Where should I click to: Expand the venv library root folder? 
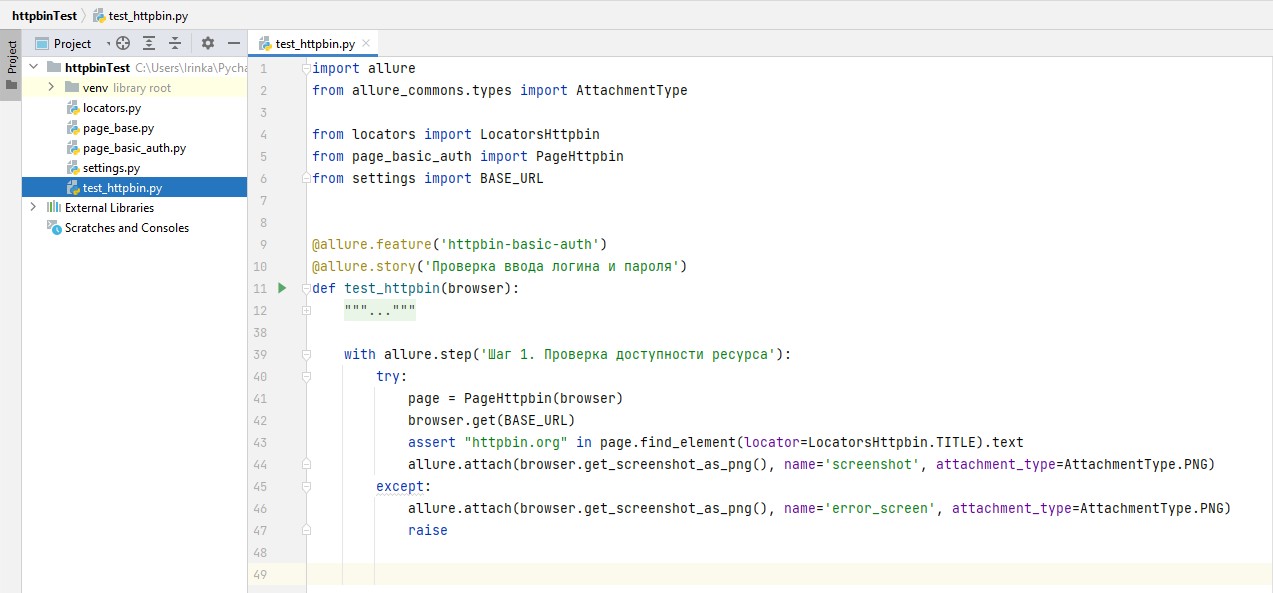click(x=52, y=88)
